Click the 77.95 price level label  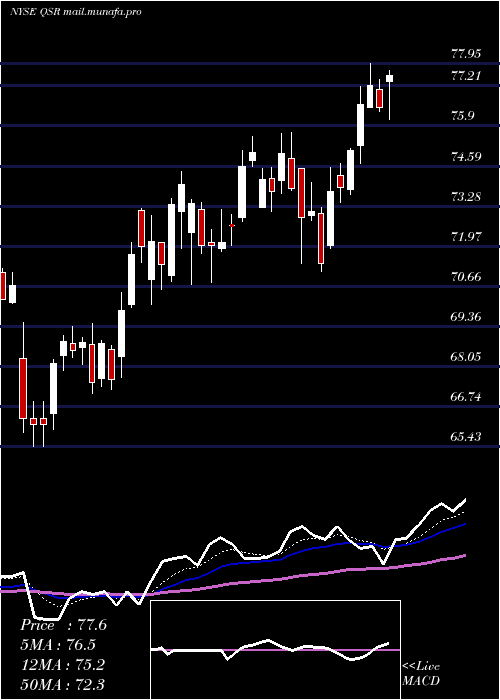point(466,54)
